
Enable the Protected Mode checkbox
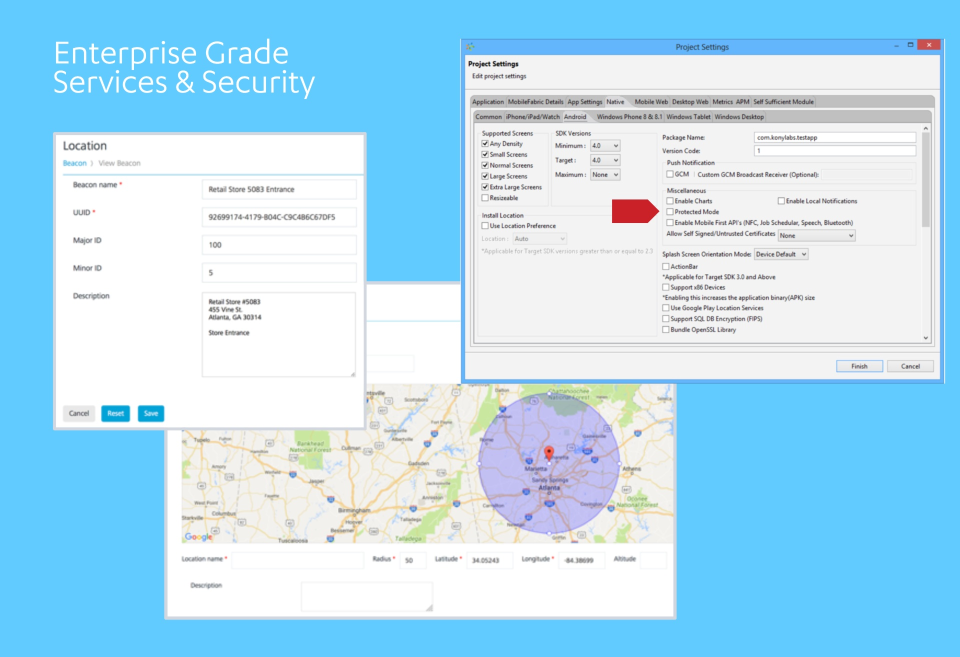pos(671,212)
